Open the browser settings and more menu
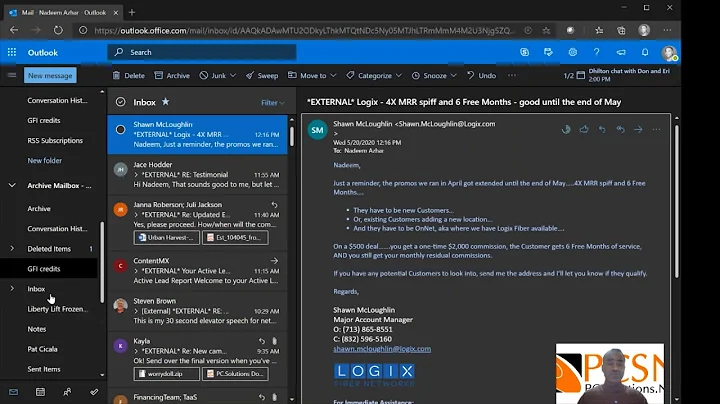The width and height of the screenshot is (720, 404). click(x=667, y=30)
